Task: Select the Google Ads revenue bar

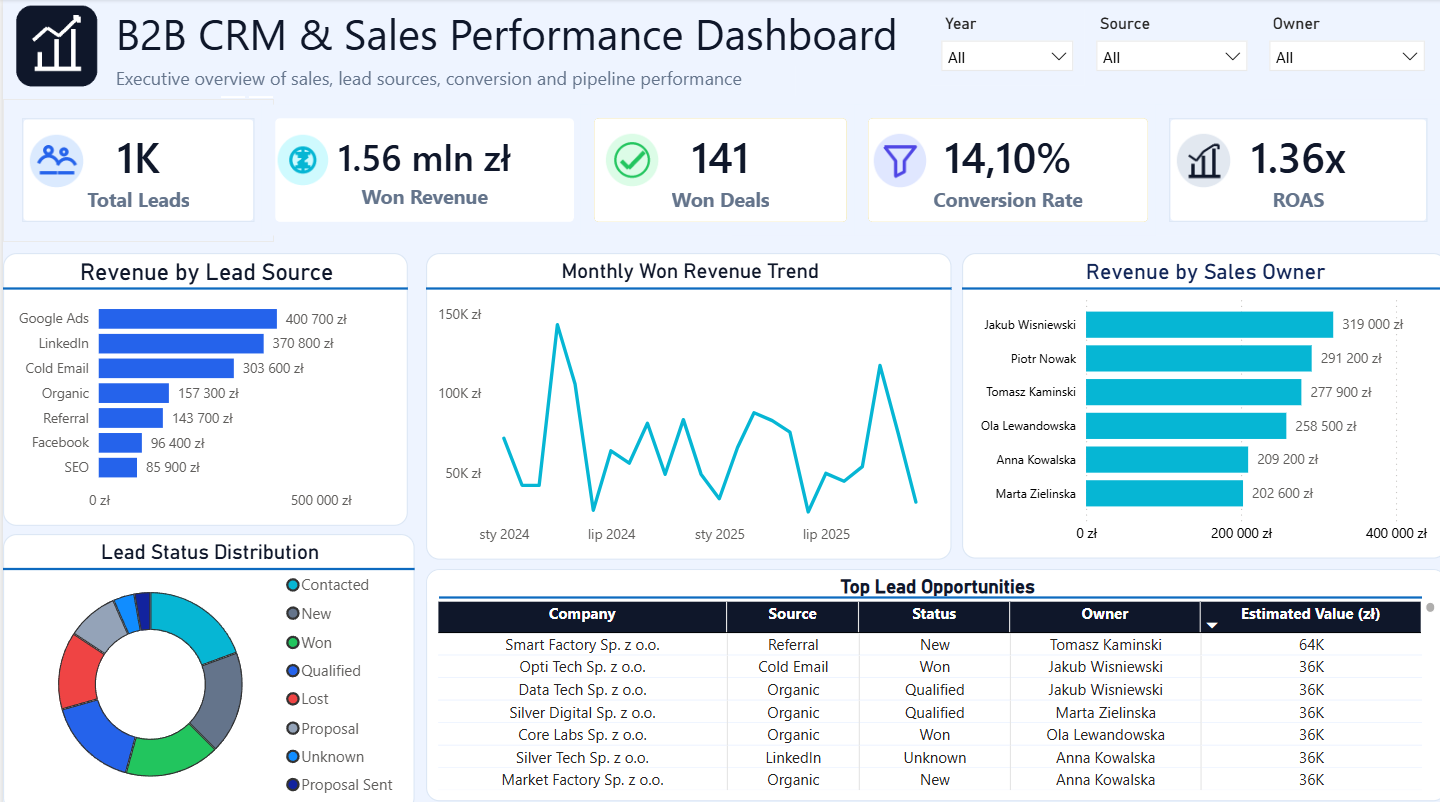Action: tap(188, 319)
